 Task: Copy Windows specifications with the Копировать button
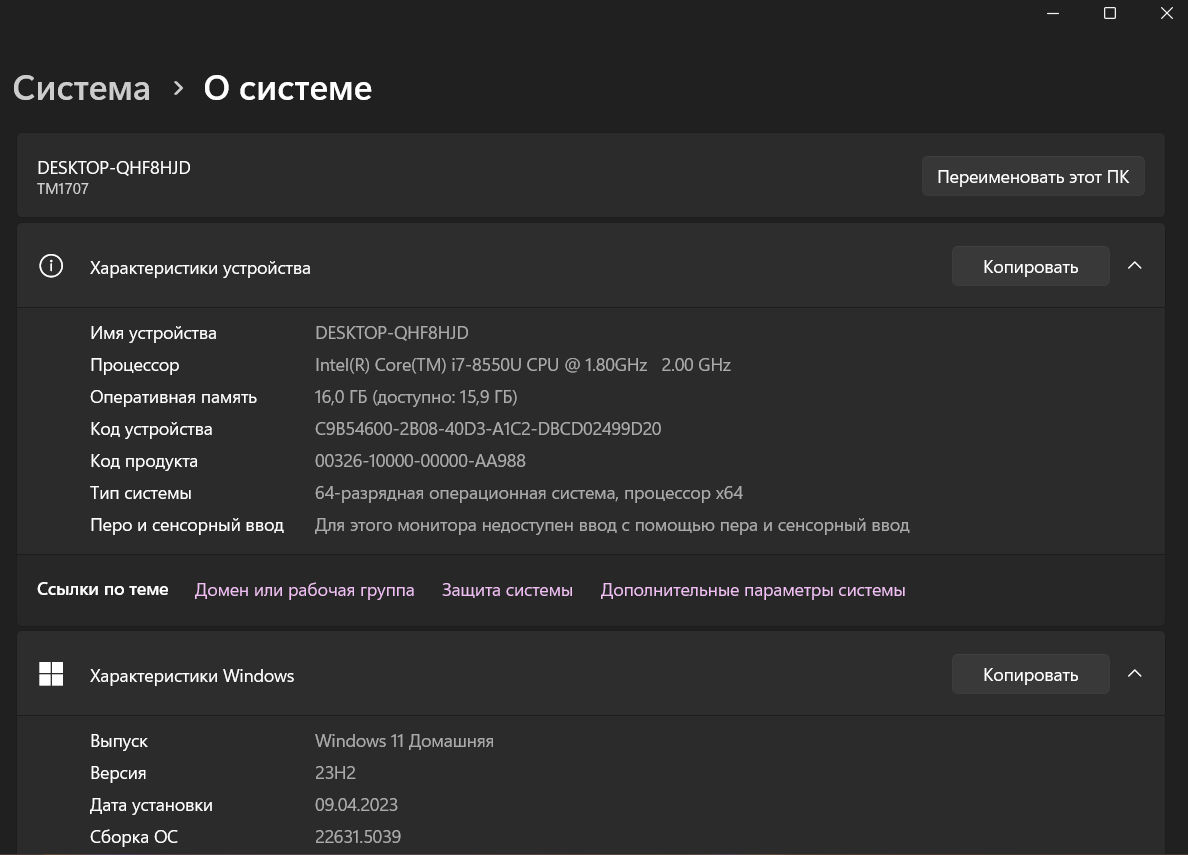tap(1030, 674)
